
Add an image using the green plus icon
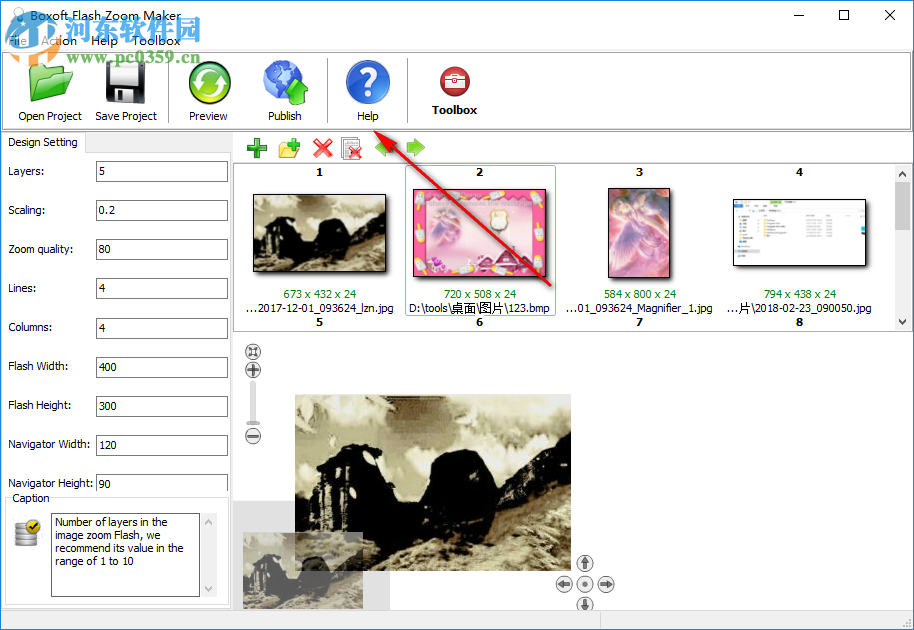click(x=256, y=148)
